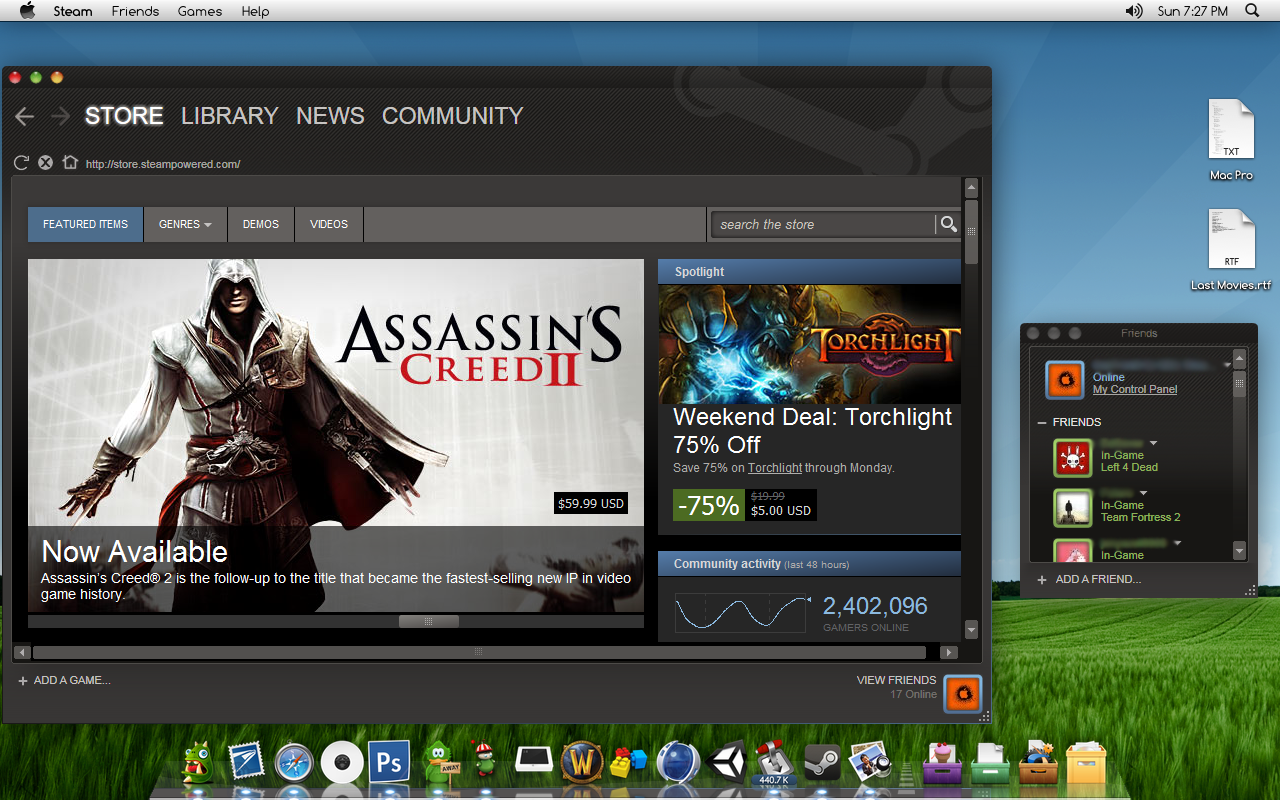Click the search the store field
Viewport: 1280px width, 800px height.
tap(822, 225)
